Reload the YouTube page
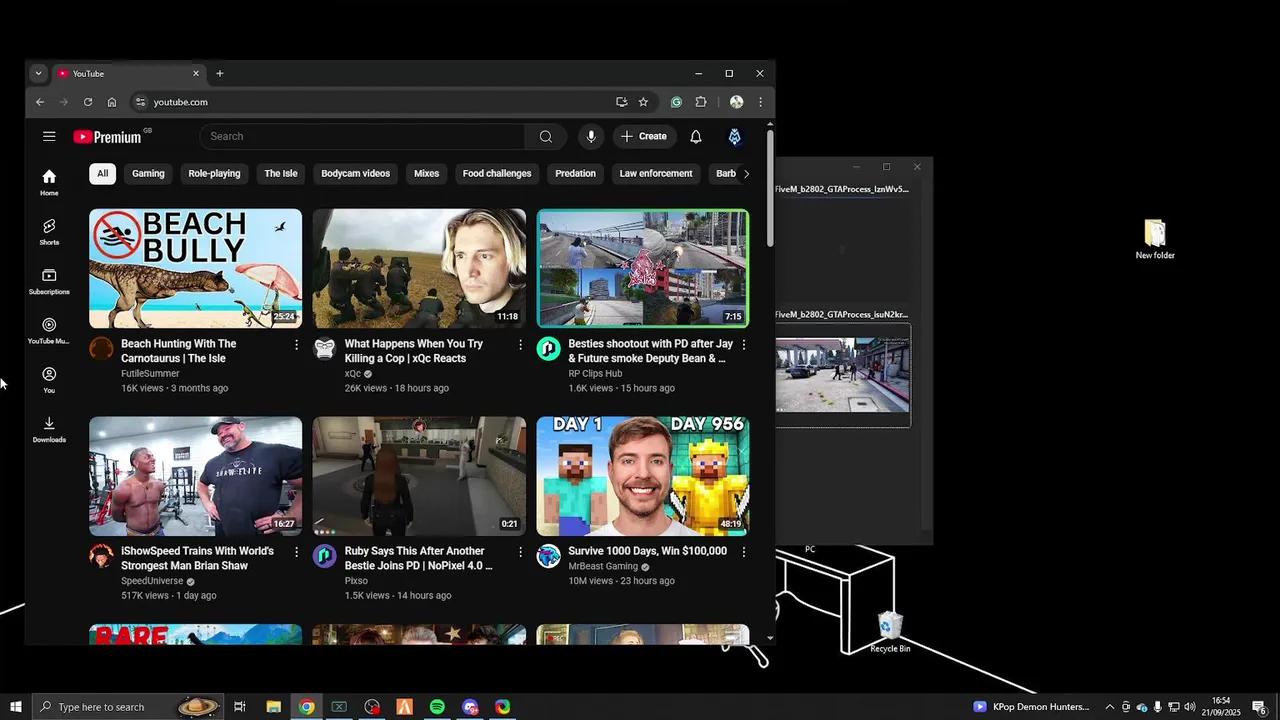 88,102
